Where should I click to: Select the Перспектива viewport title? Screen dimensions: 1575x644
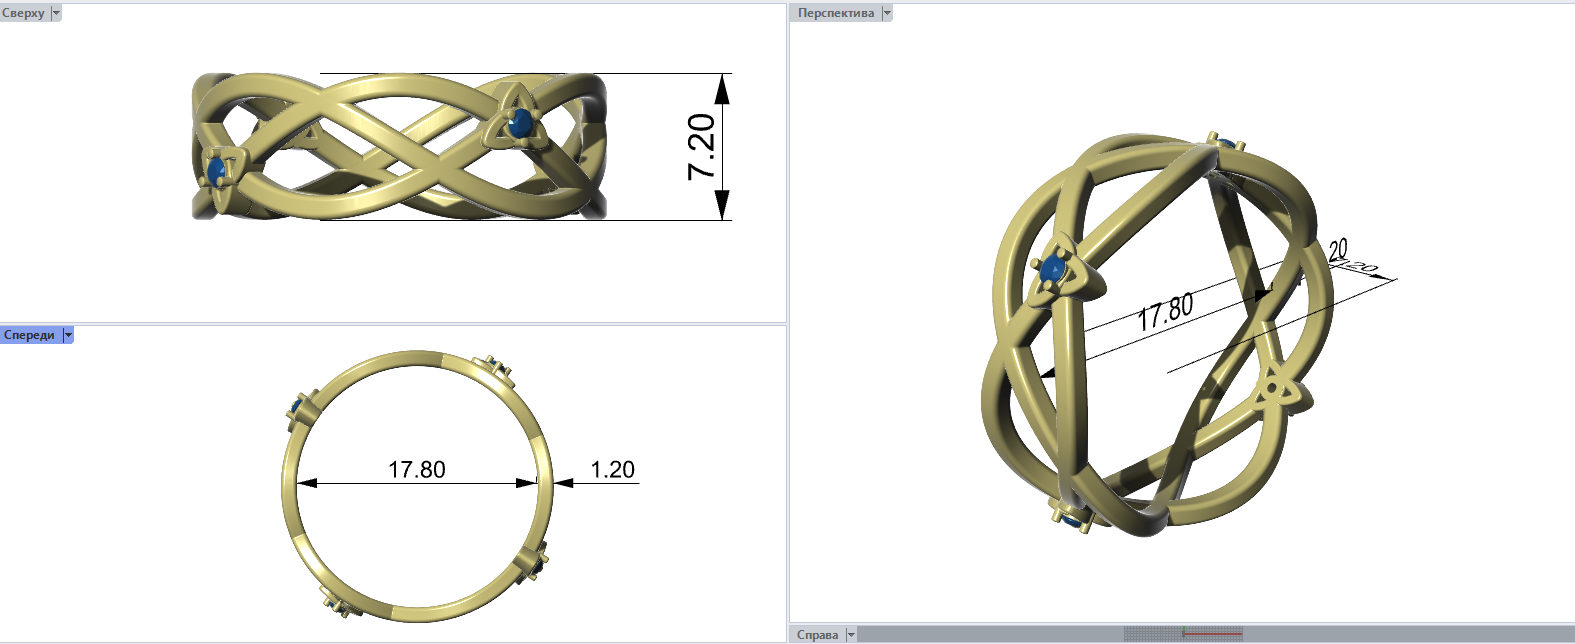coord(836,13)
